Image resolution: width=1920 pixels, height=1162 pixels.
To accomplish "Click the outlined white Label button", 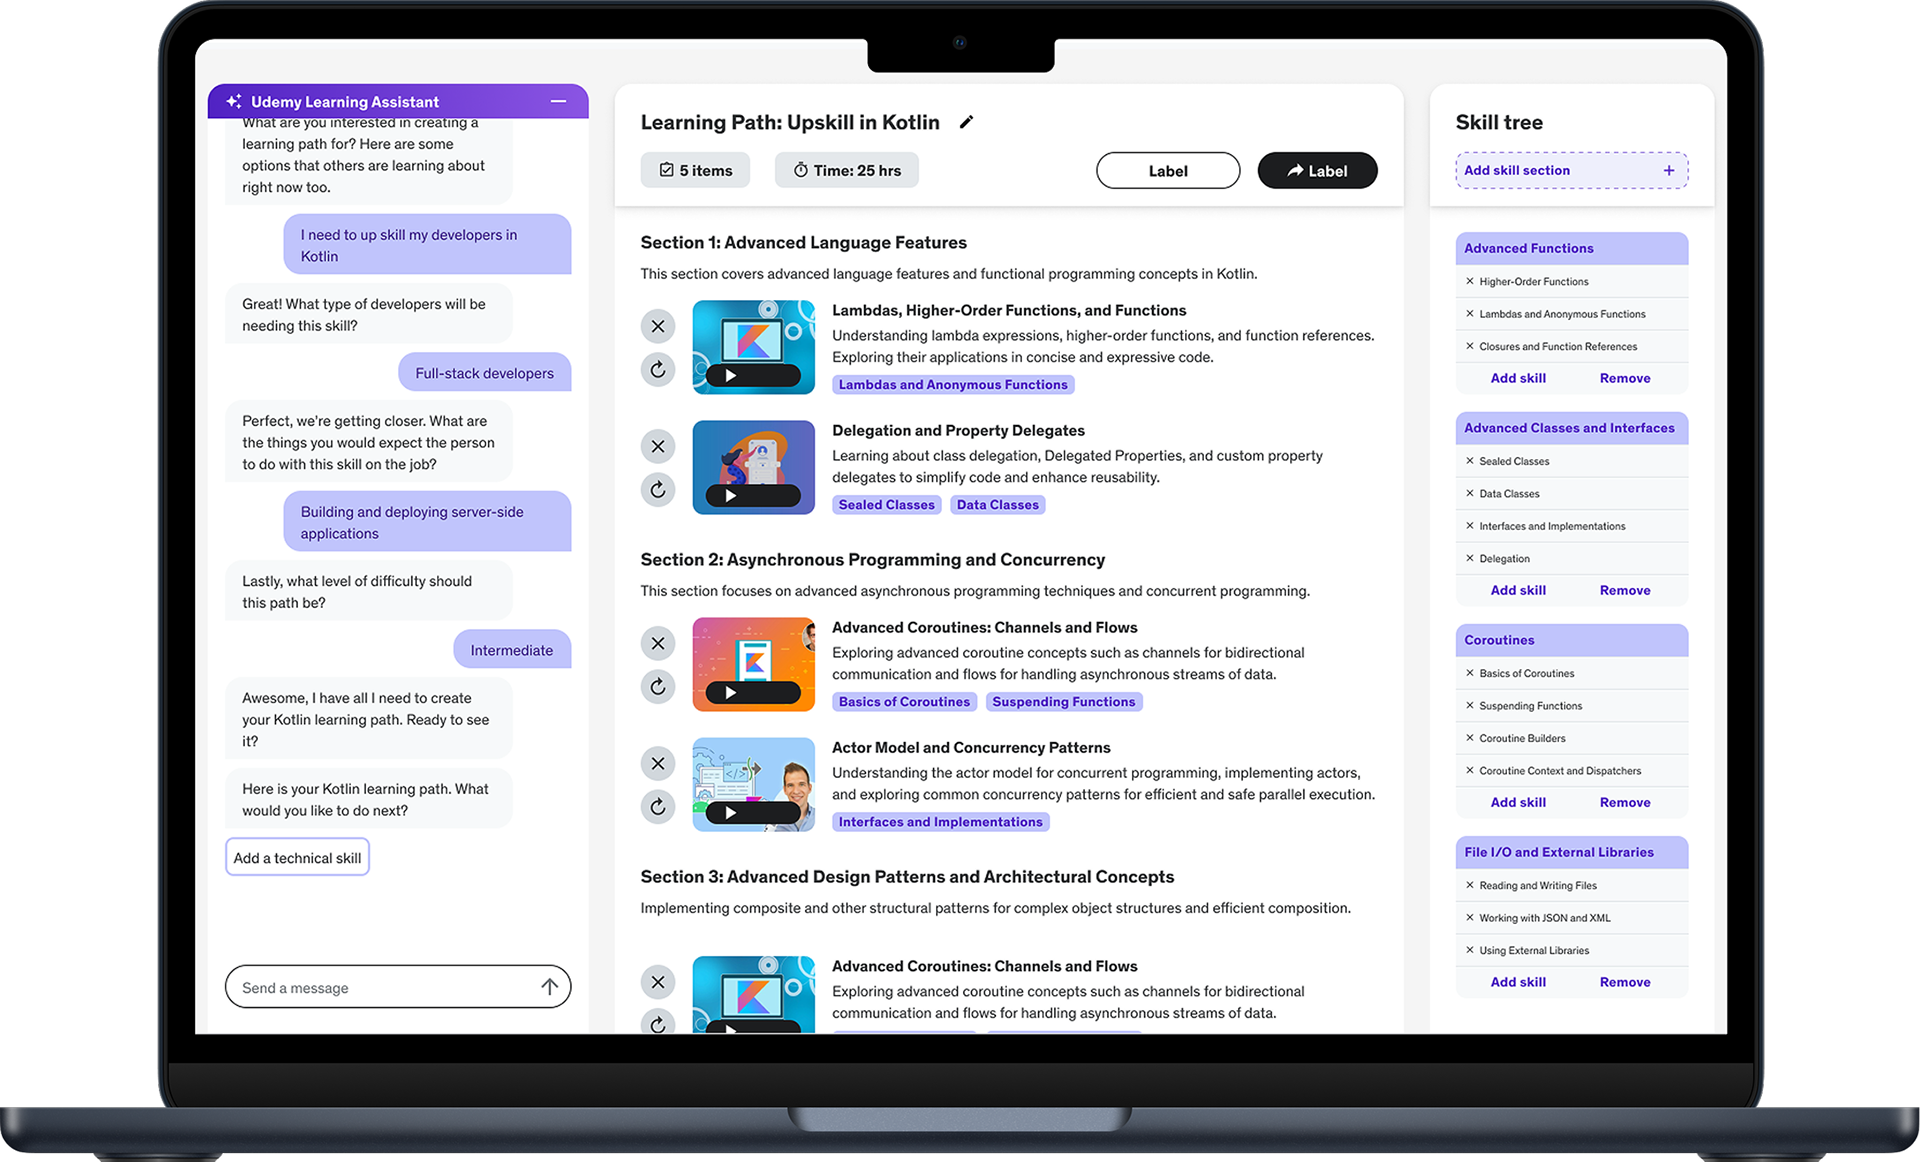I will pyautogui.click(x=1168, y=170).
